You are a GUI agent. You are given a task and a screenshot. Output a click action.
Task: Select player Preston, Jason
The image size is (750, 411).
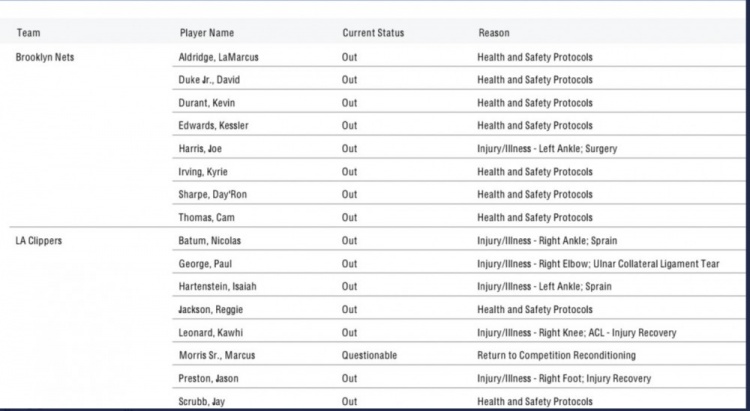[208, 378]
